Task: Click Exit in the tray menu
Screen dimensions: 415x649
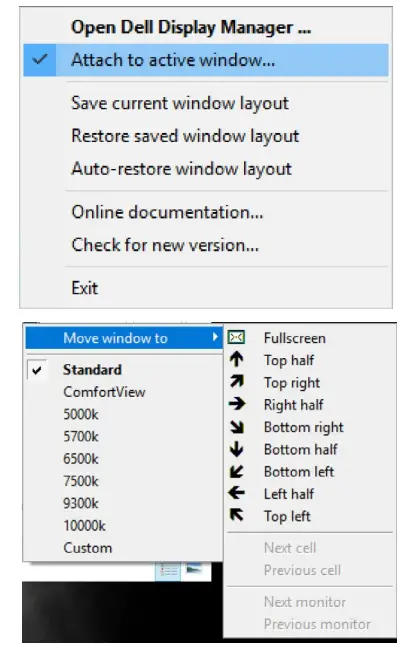Action: pos(85,288)
